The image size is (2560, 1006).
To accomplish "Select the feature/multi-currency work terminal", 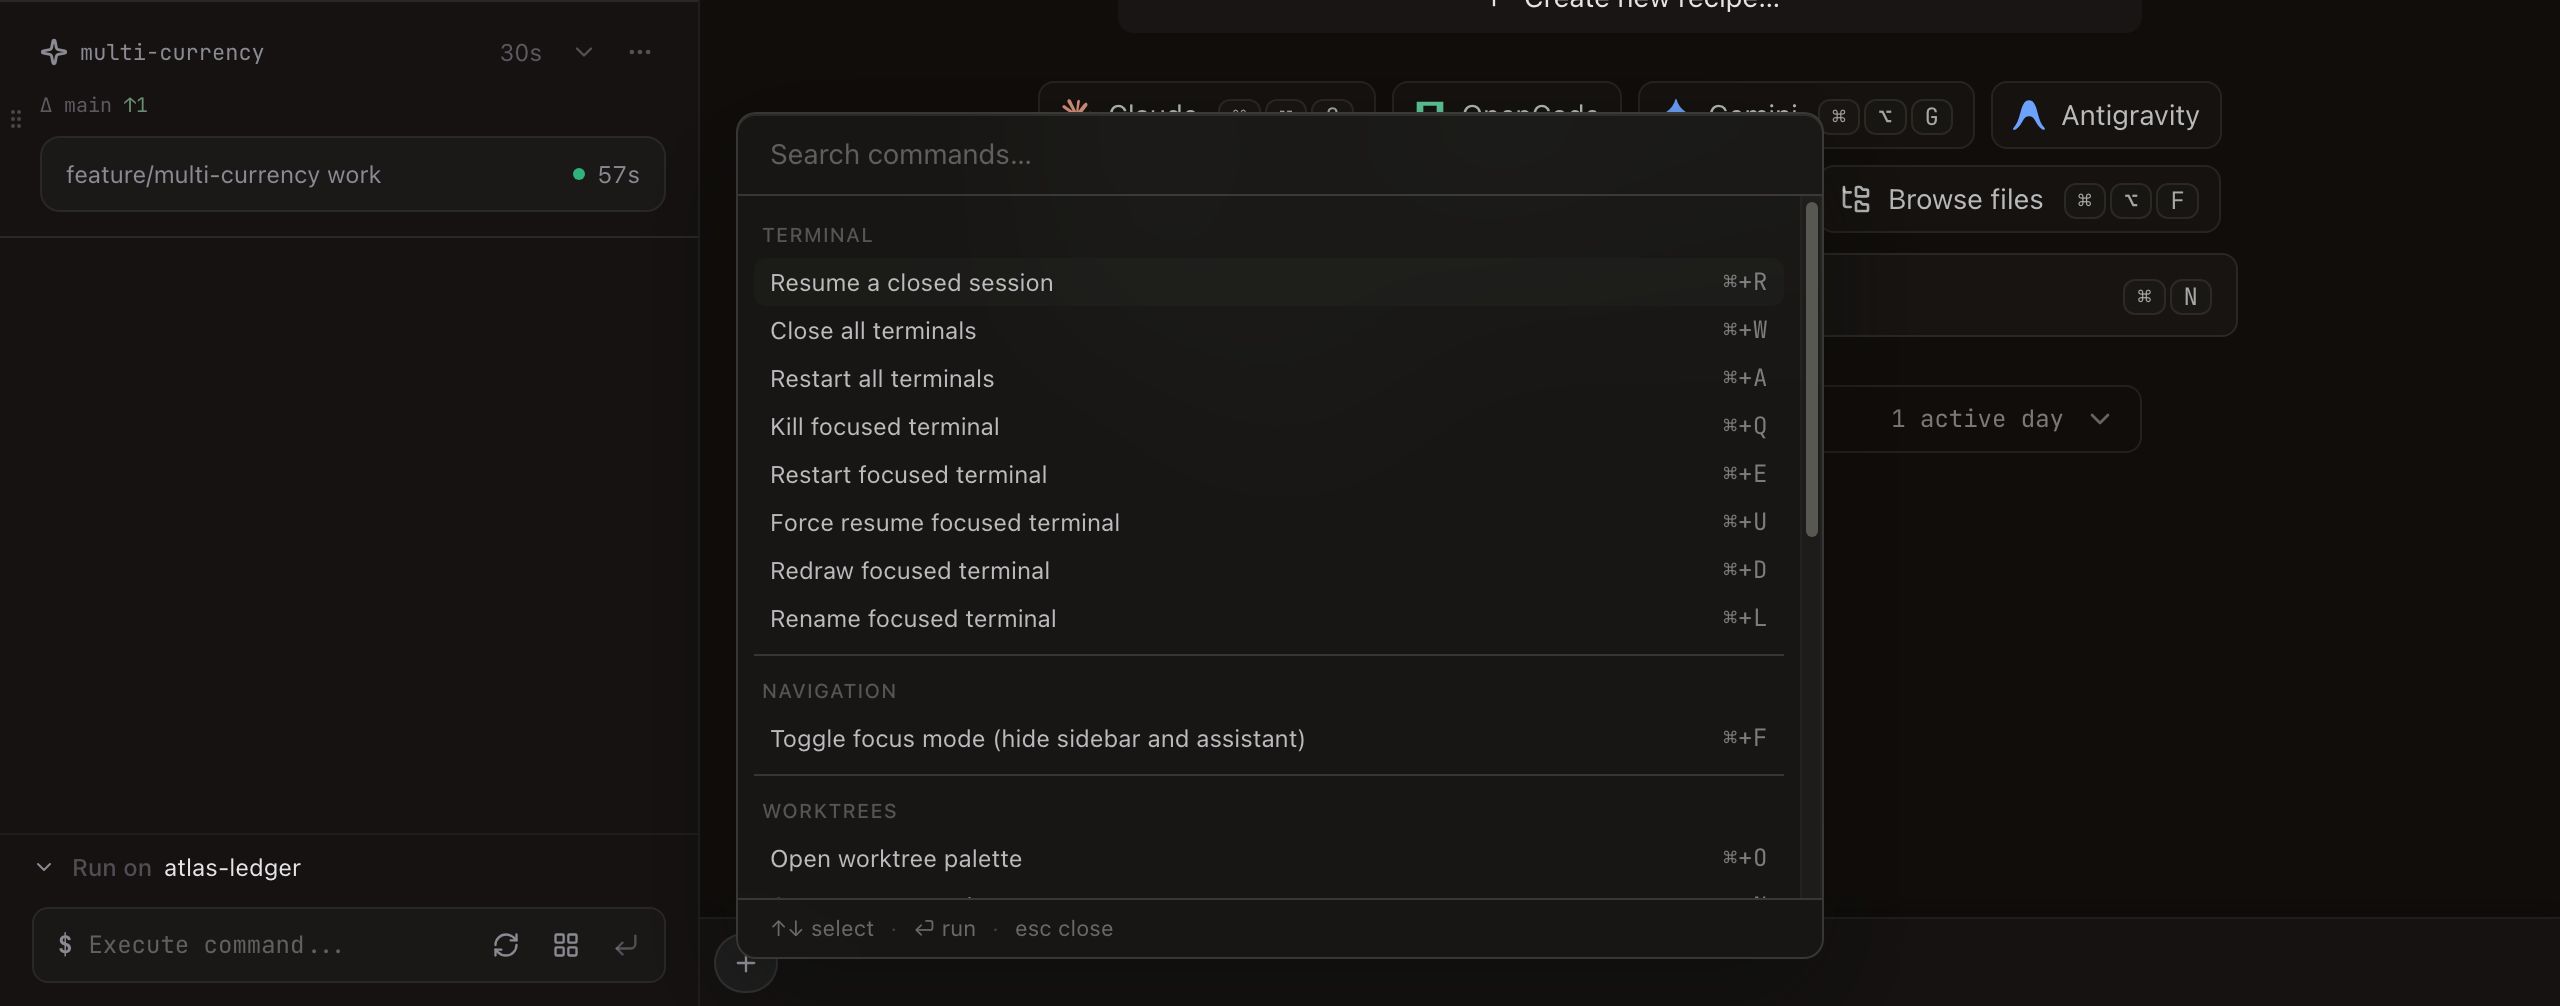I will [x=353, y=174].
